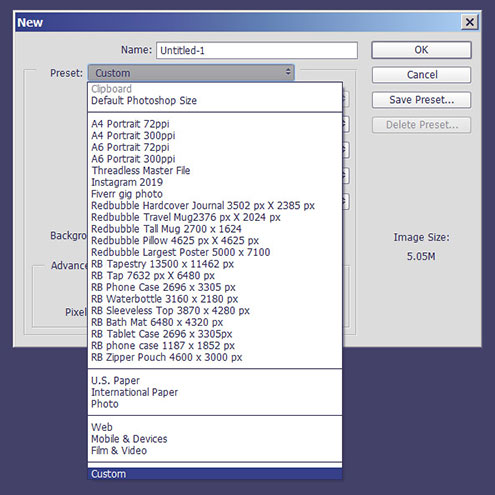Select Redbubble Travel Mug preset
The height and width of the screenshot is (495, 495).
(x=215, y=217)
